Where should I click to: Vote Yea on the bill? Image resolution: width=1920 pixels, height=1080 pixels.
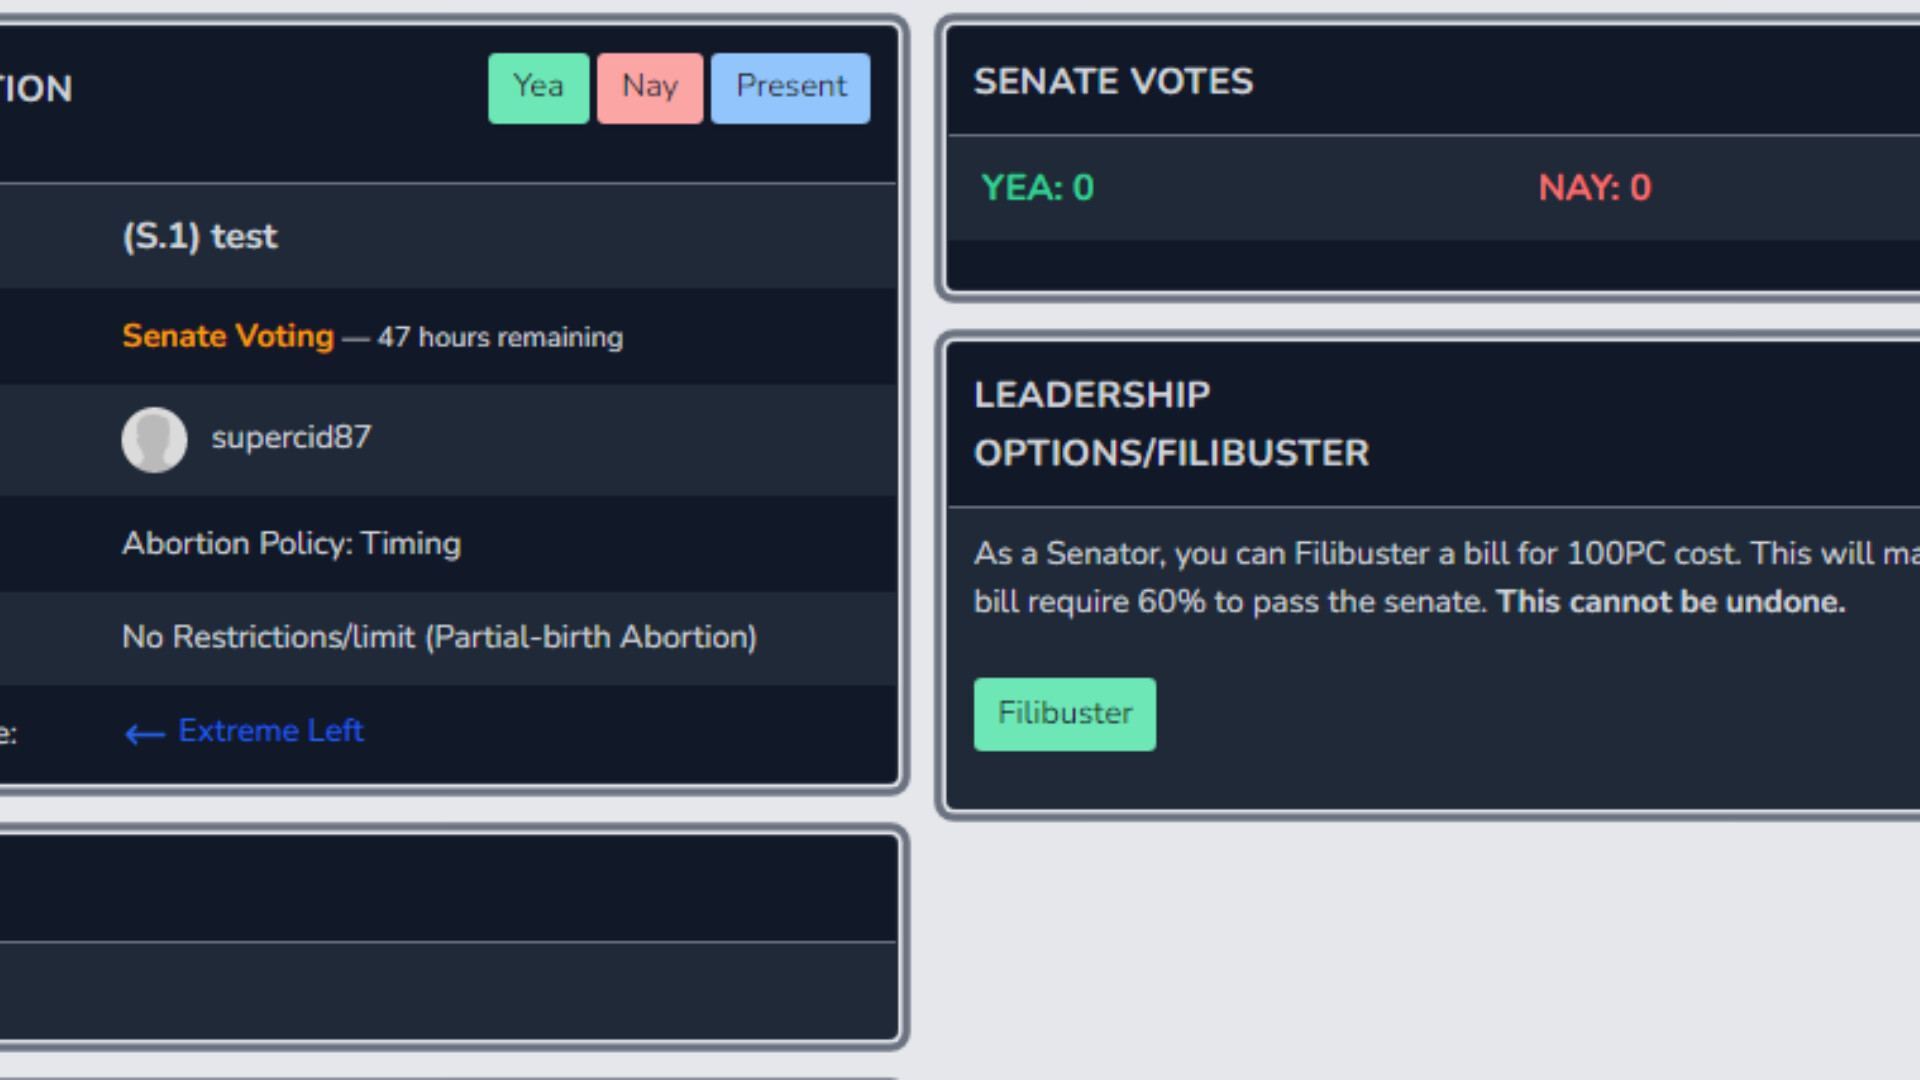click(x=537, y=87)
